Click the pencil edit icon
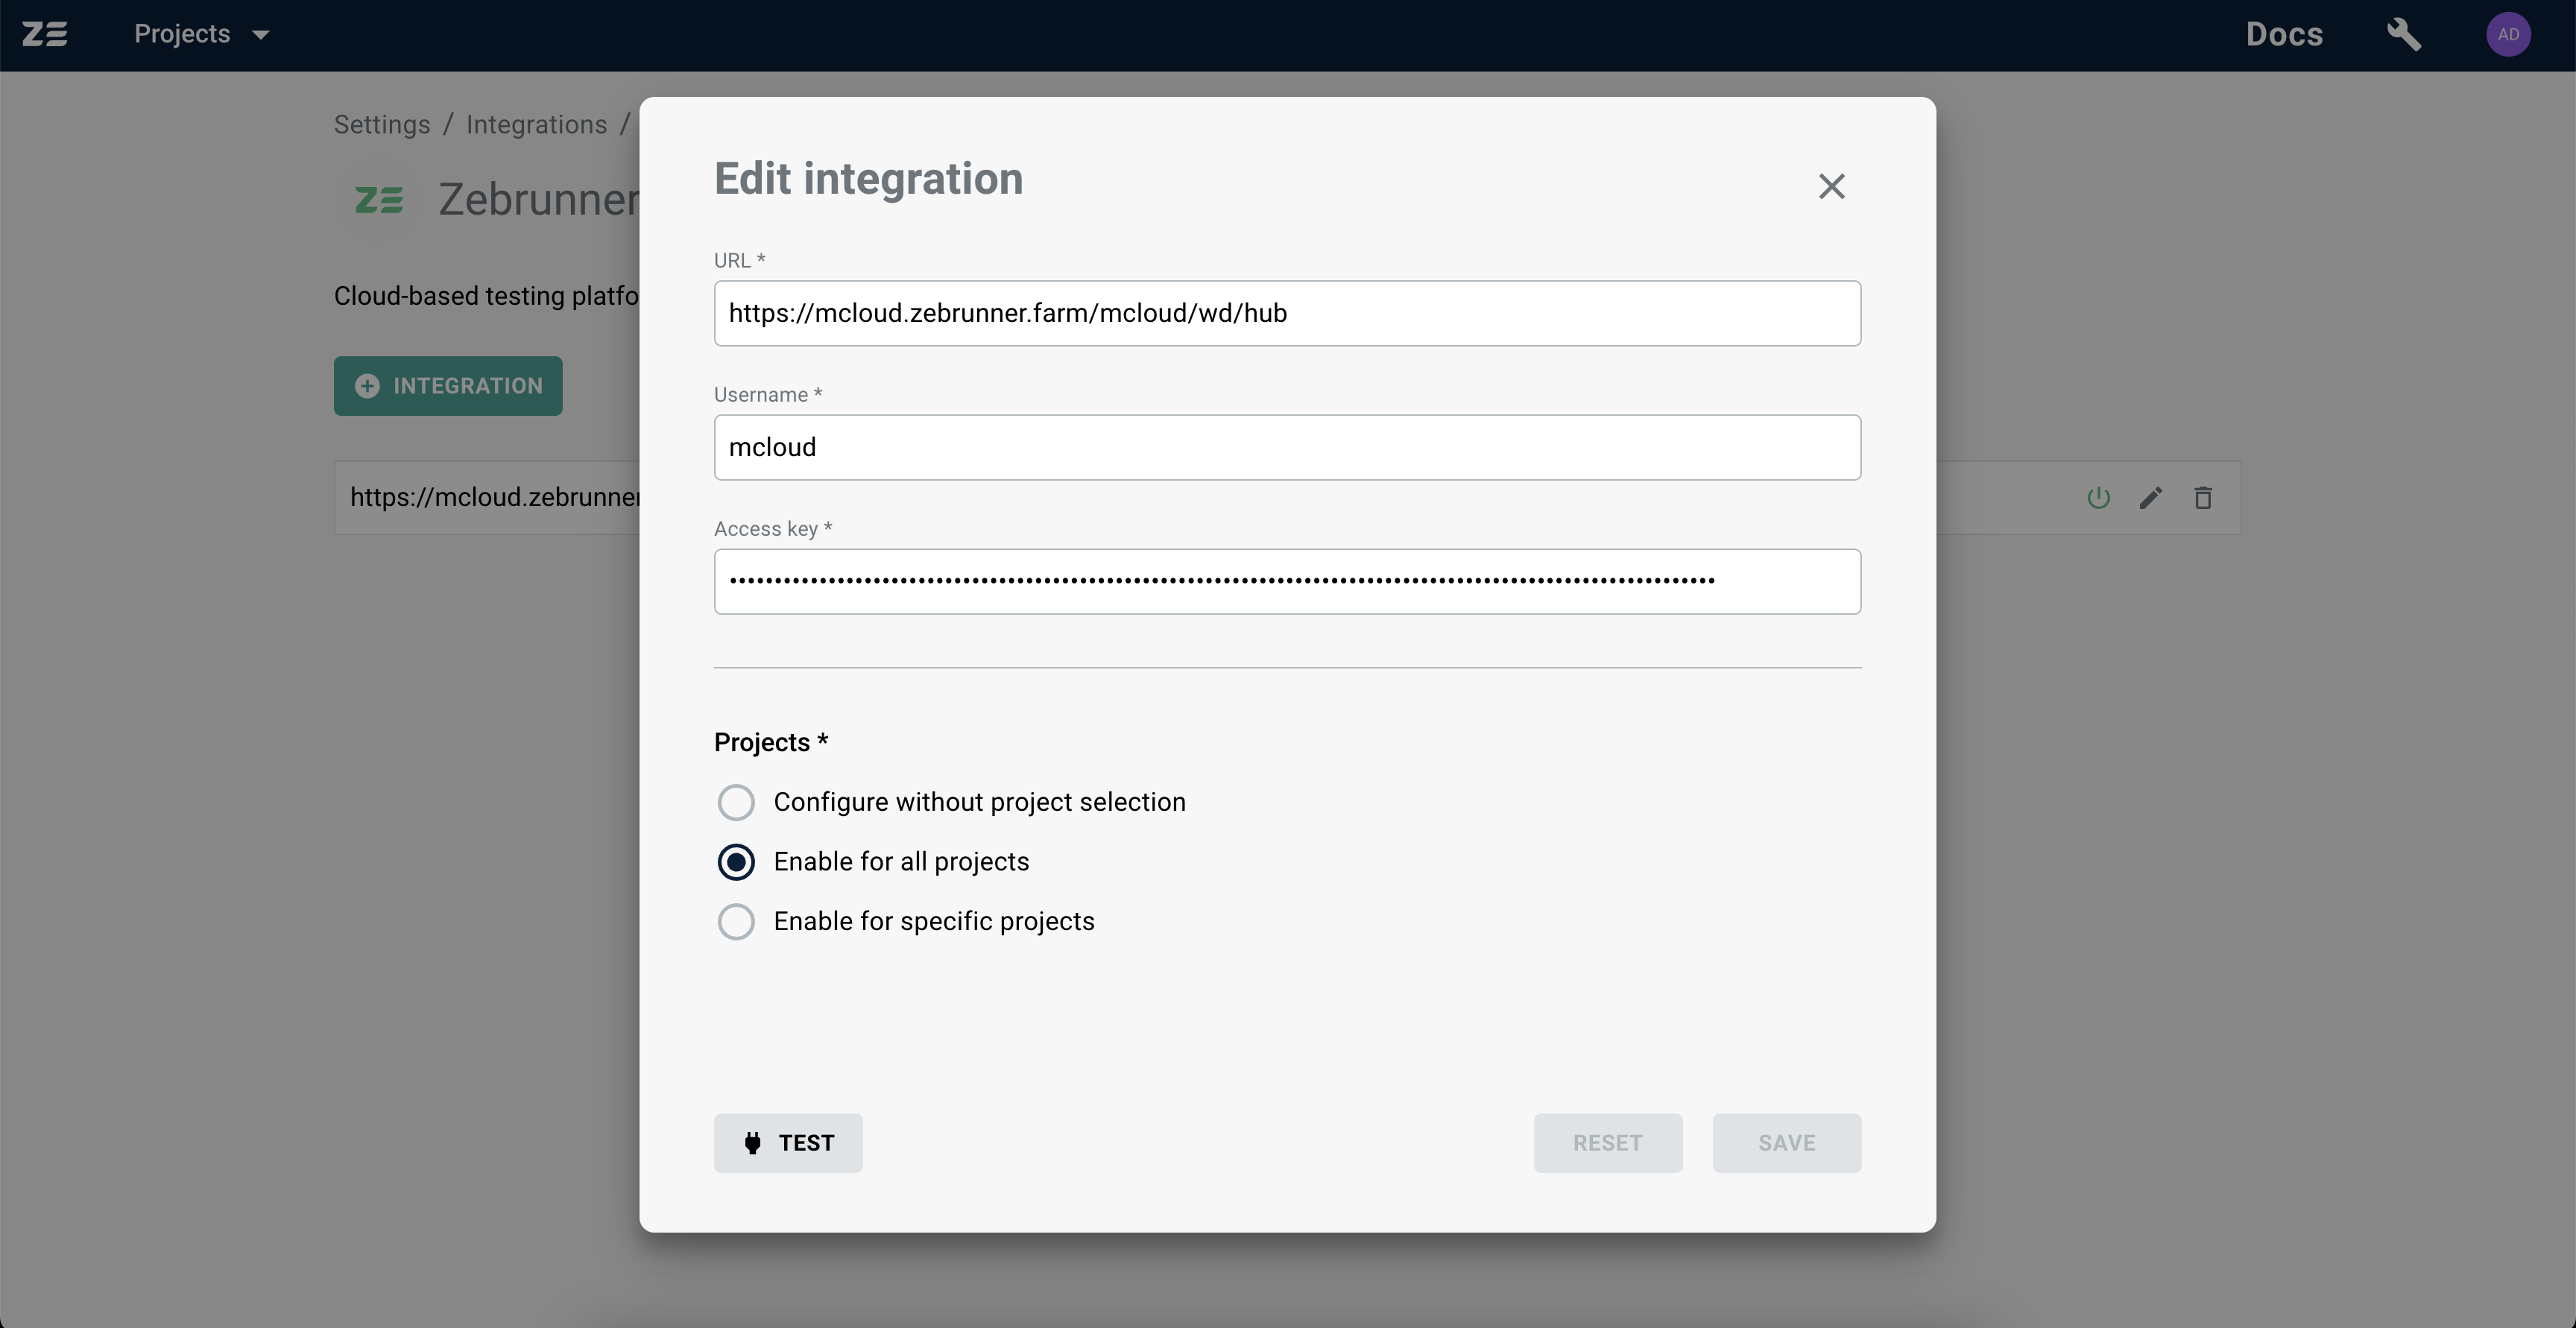Viewport: 2576px width, 1328px height. (2150, 498)
